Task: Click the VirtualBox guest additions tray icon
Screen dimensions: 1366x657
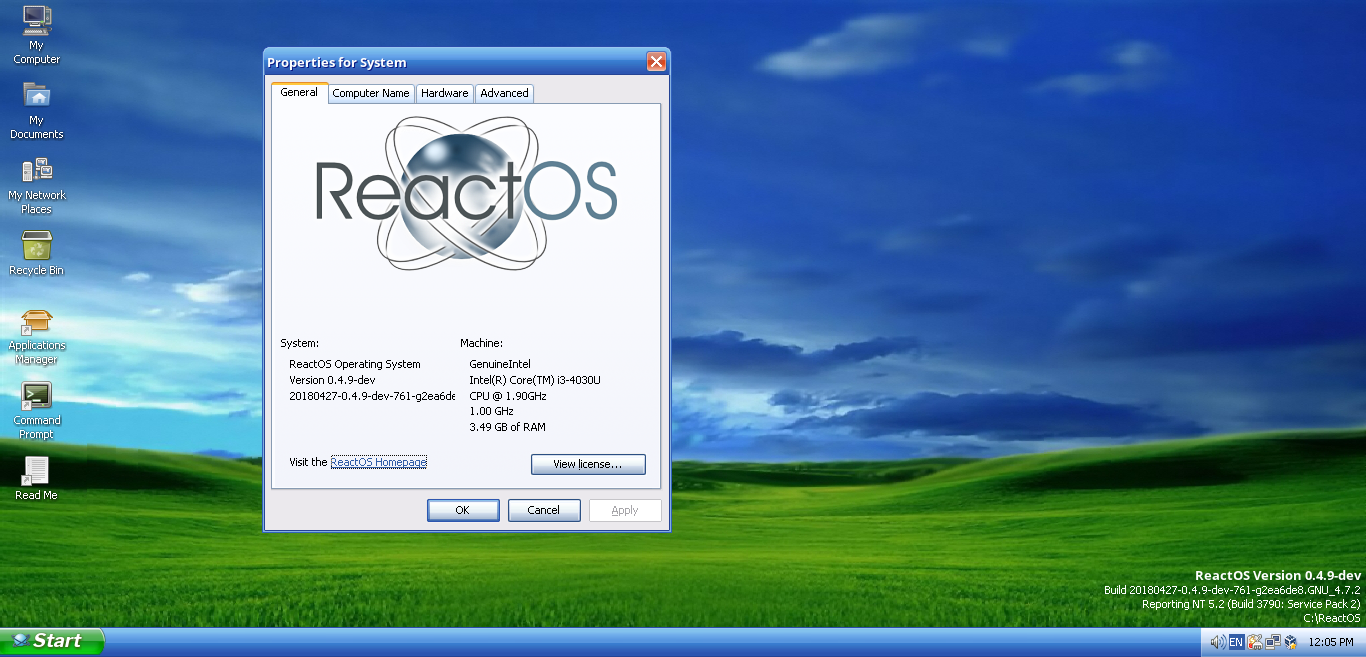Action: click(1291, 642)
